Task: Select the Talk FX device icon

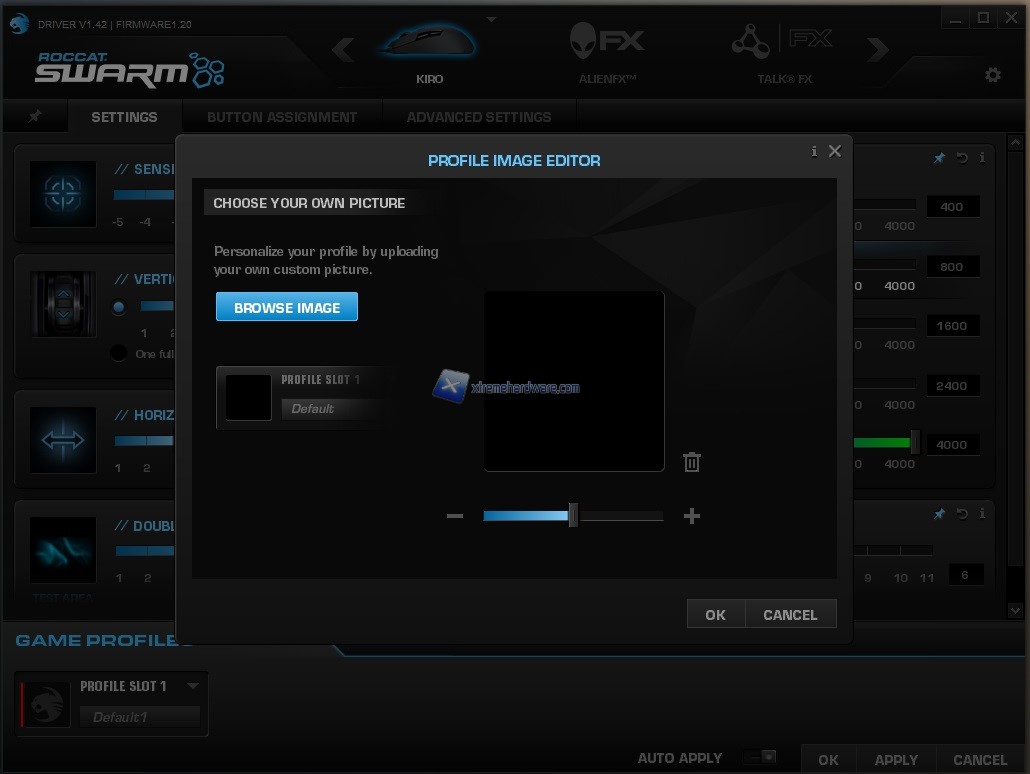Action: coord(783,43)
